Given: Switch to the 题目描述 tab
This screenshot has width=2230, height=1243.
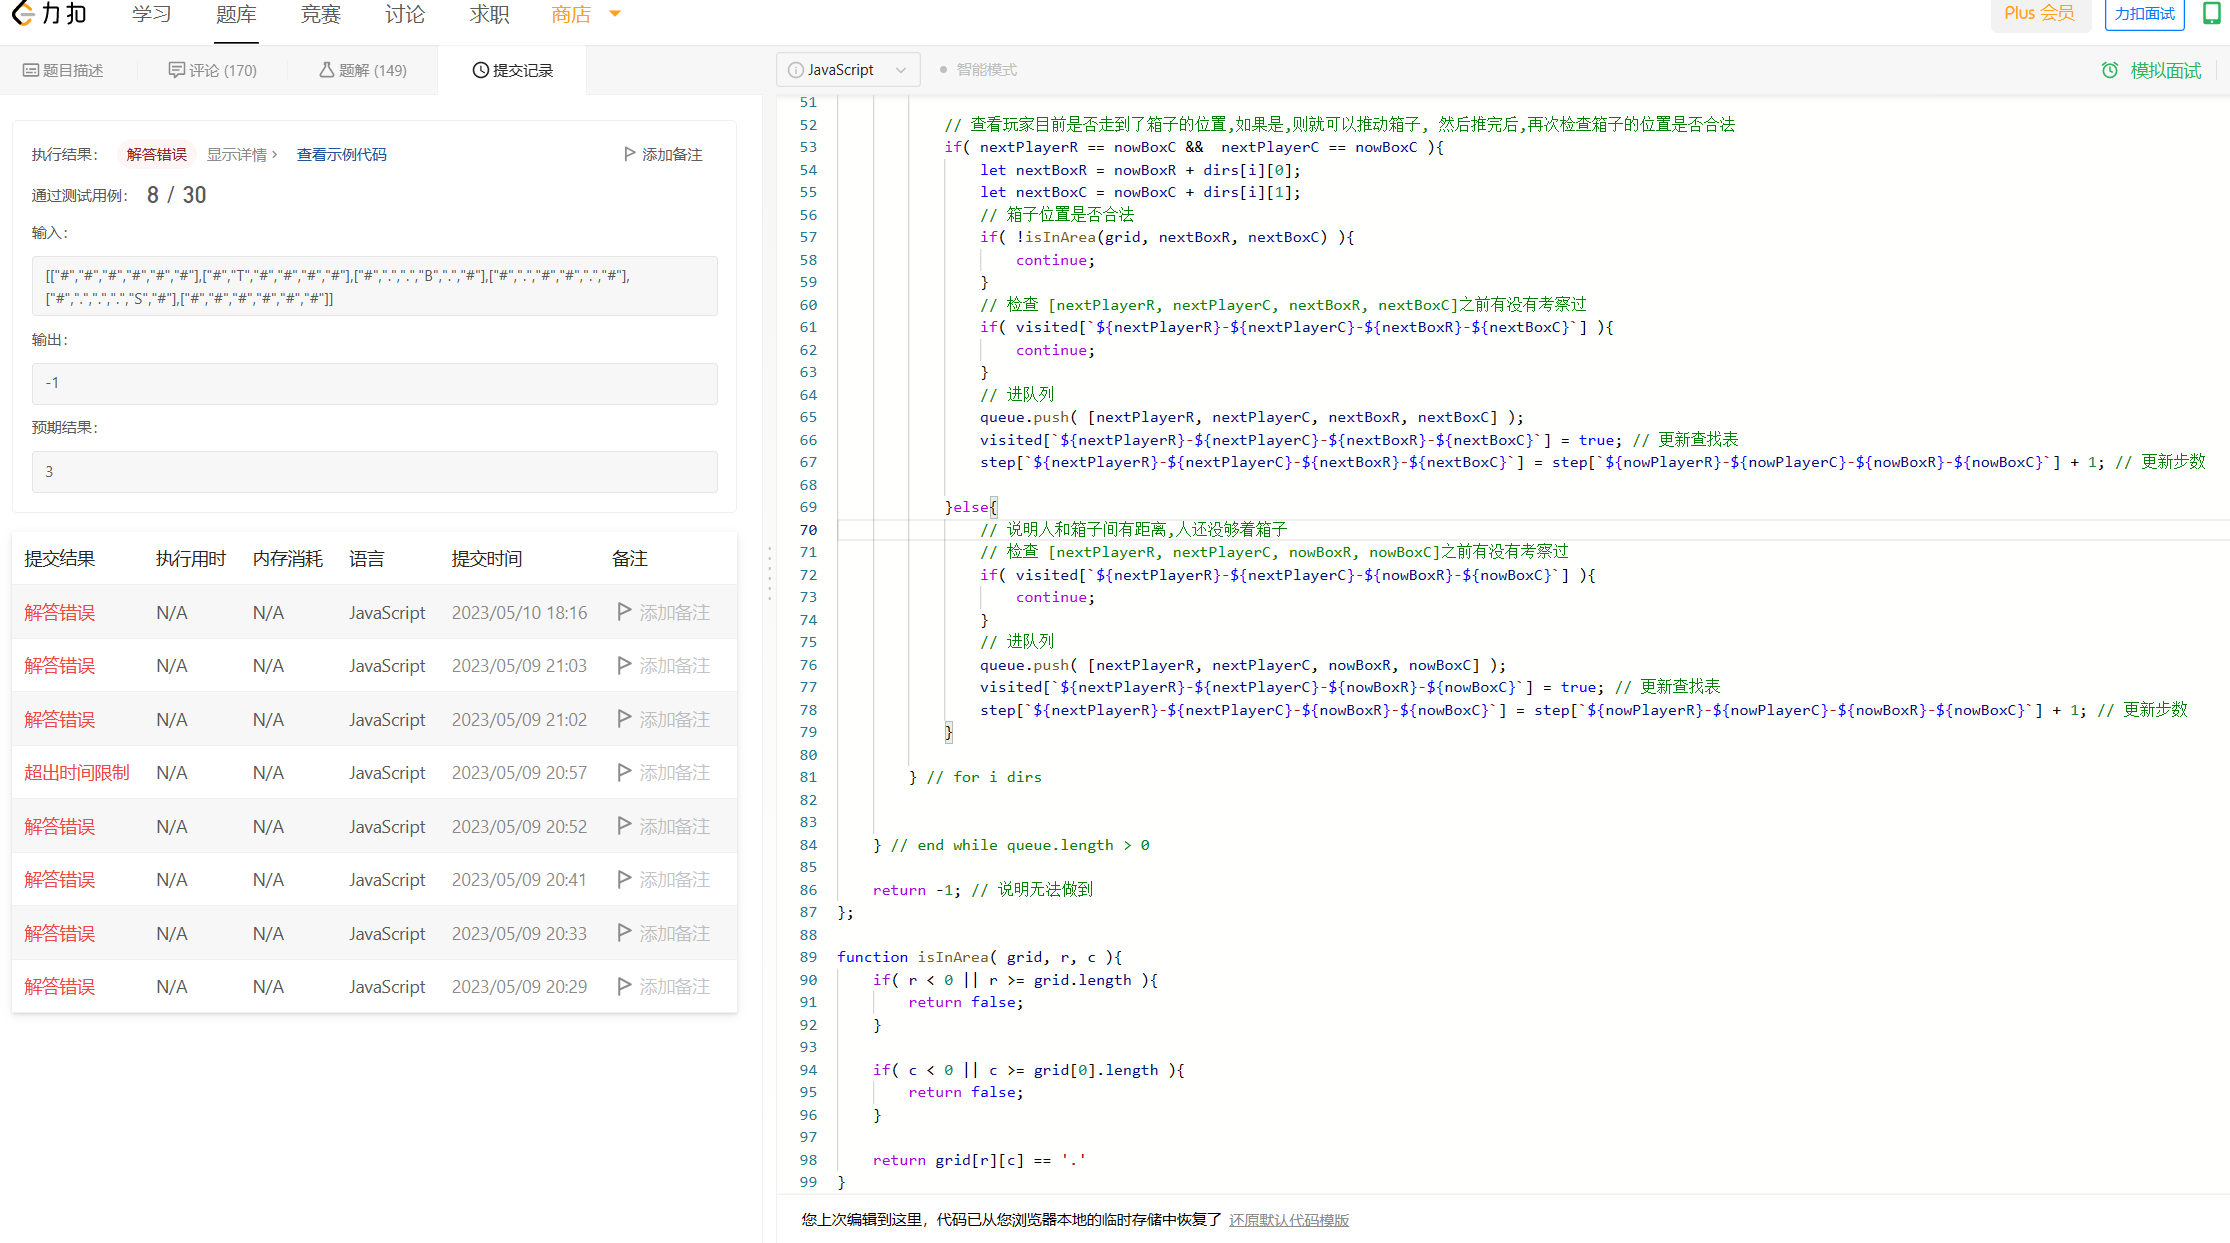Looking at the screenshot, I should coord(64,70).
